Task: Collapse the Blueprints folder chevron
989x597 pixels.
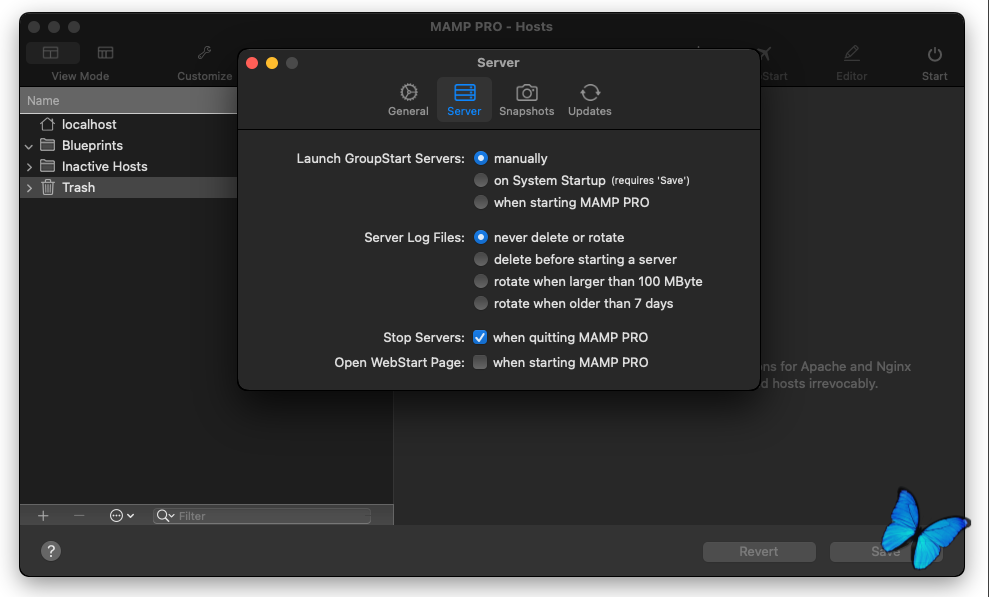Action: (x=29, y=146)
